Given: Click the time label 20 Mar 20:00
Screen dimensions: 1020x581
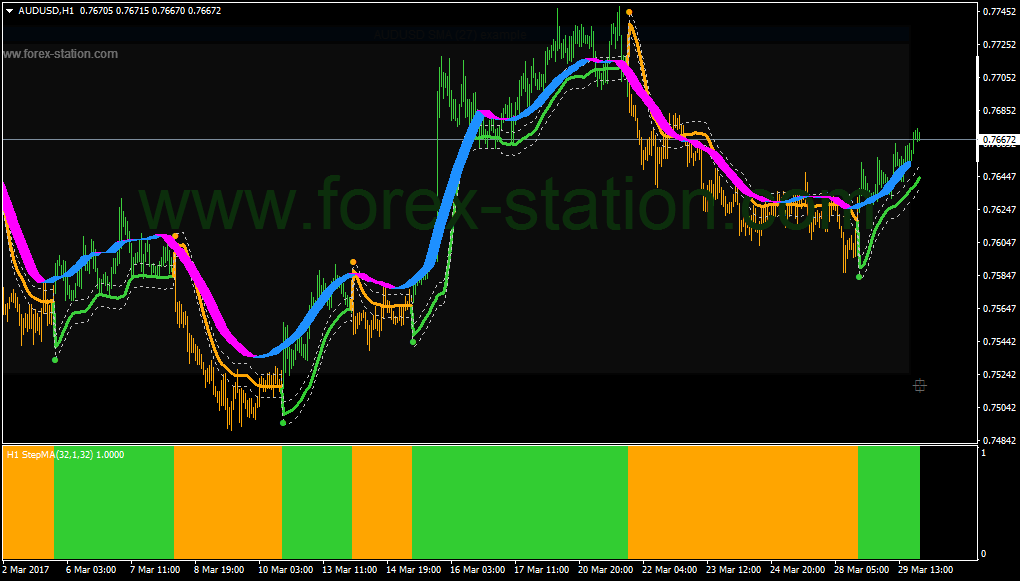Looking at the screenshot, I should click(604, 569).
